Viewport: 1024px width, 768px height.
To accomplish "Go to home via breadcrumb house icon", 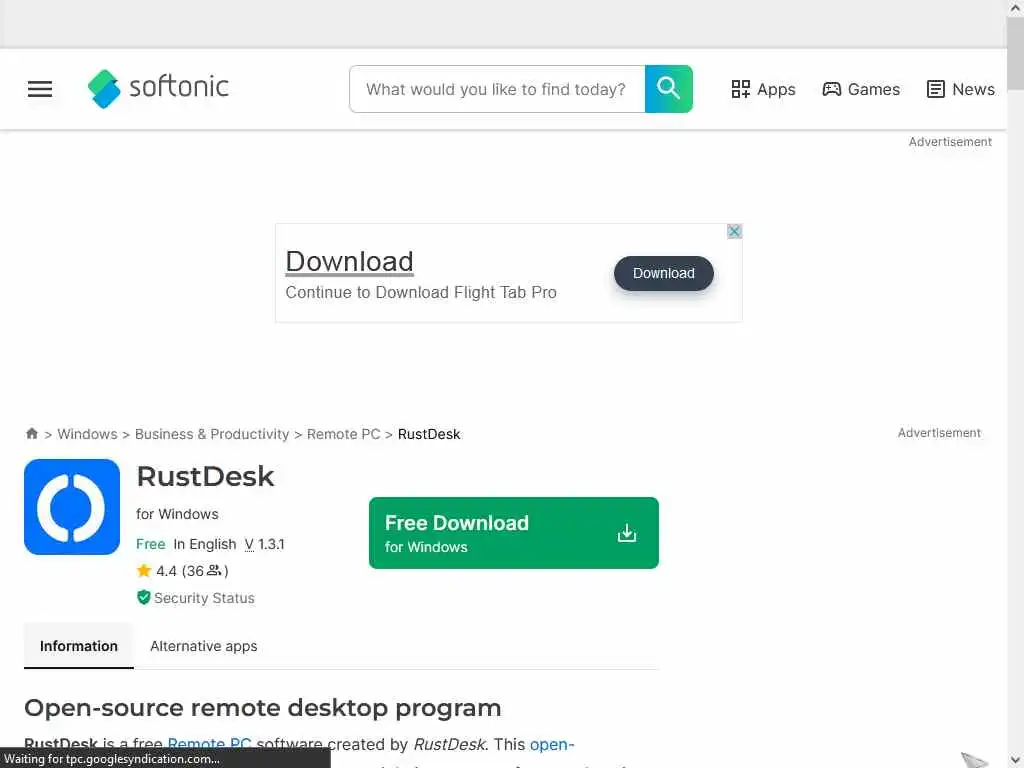I will [x=31, y=434].
